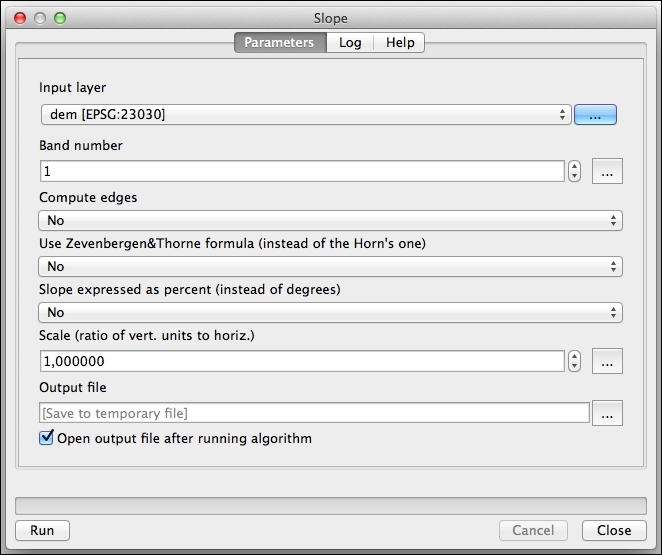Click the Band number input field

point(302,171)
